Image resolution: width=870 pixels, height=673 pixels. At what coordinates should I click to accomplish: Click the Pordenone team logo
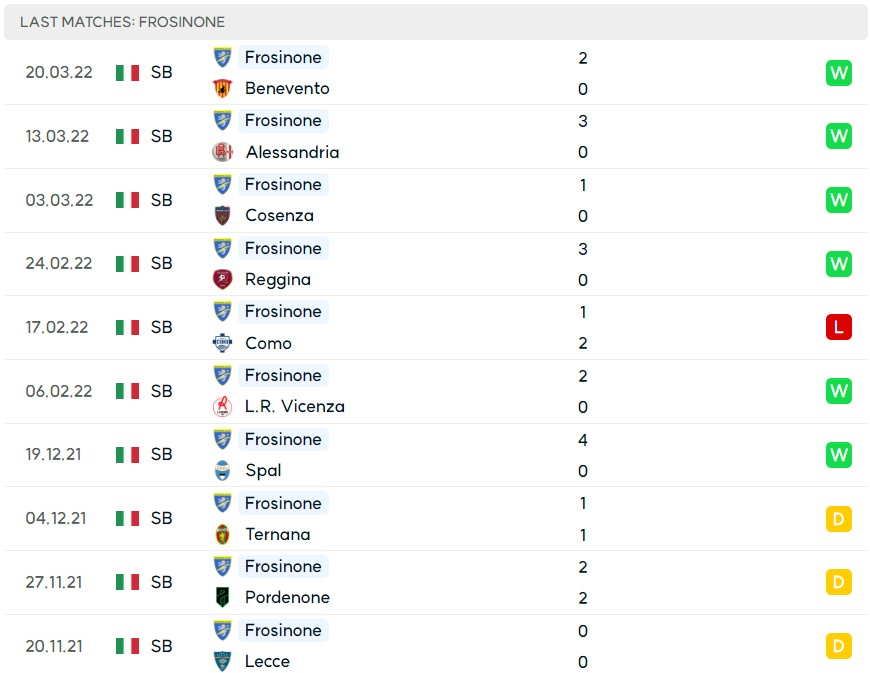pos(222,598)
